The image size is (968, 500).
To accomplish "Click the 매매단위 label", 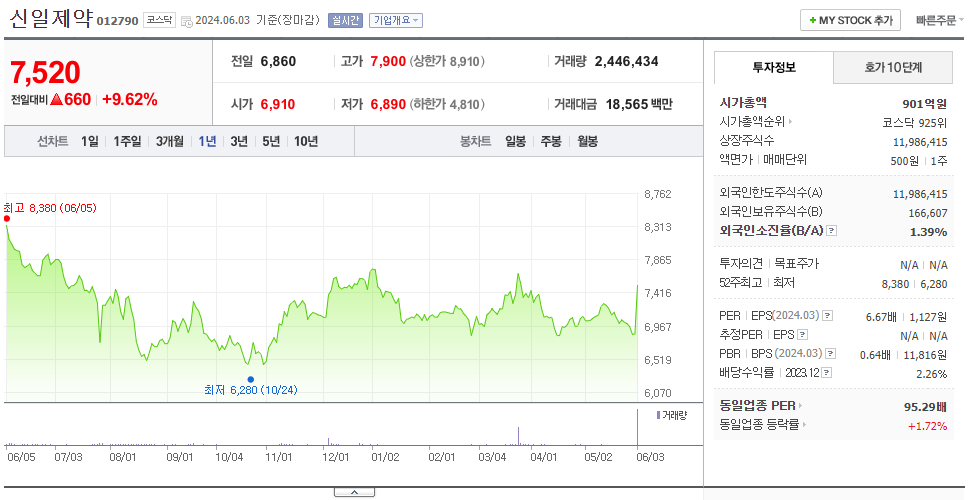I will (x=785, y=160).
